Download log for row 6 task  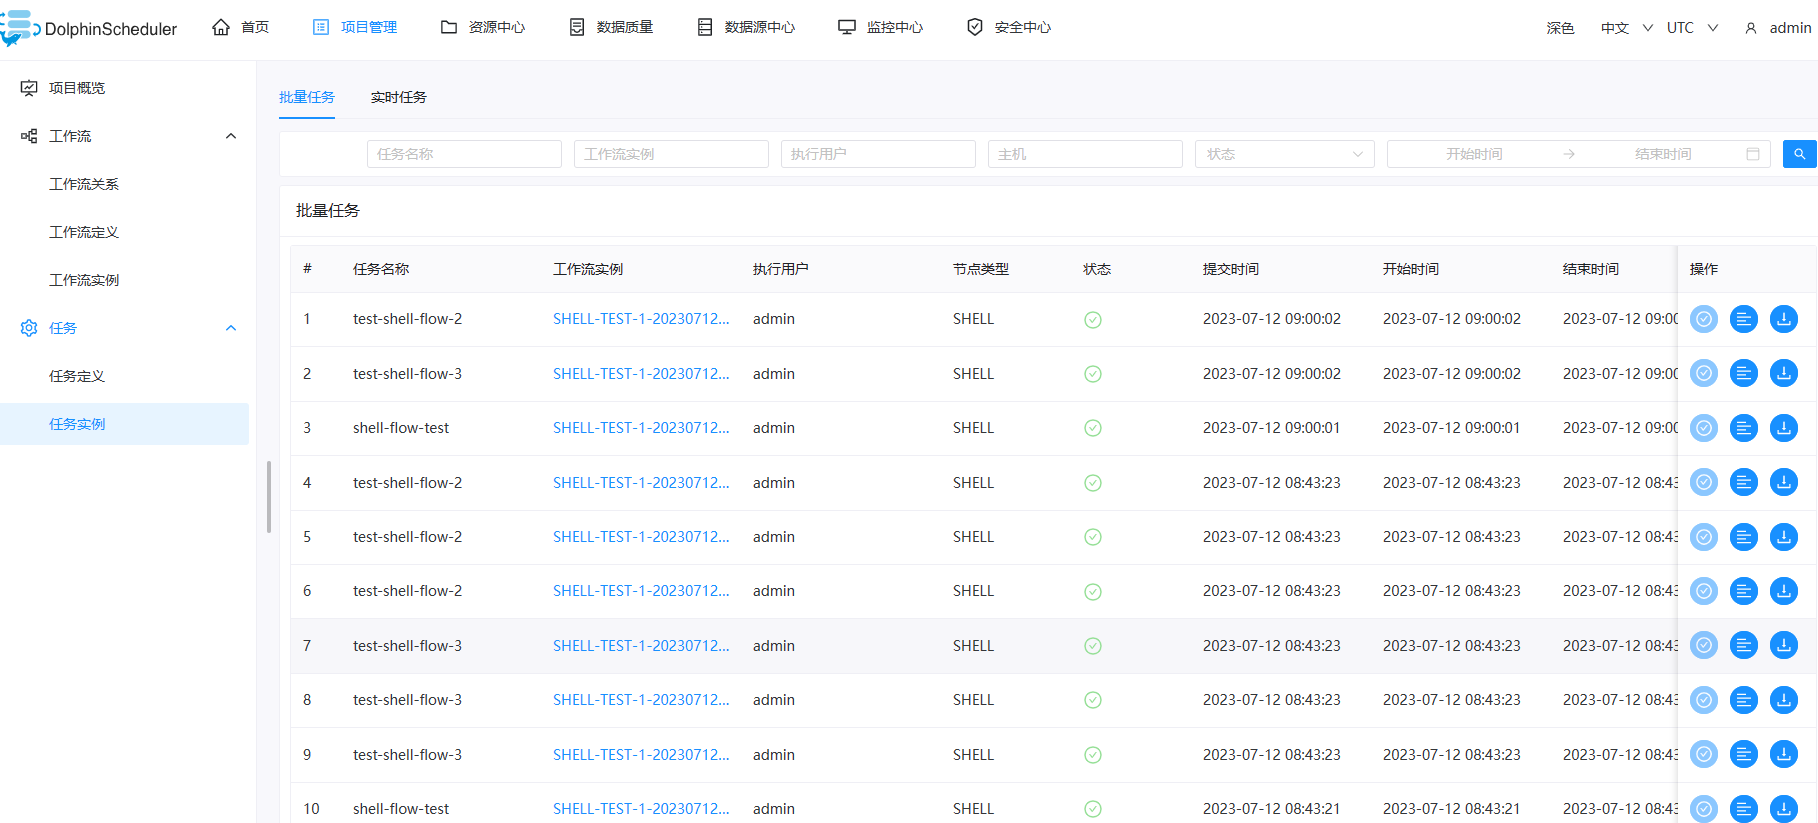(x=1784, y=591)
